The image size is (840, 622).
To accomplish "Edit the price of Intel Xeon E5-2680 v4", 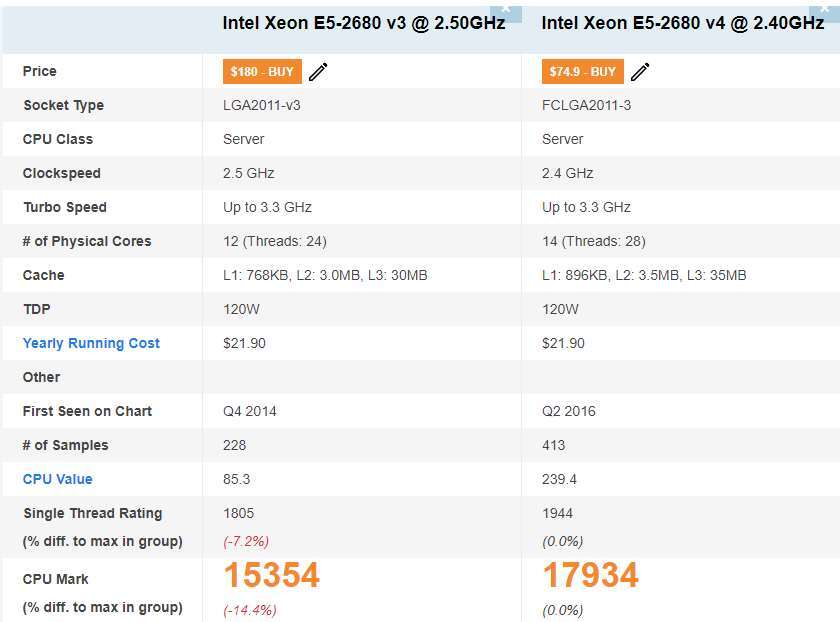I will (x=640, y=71).
